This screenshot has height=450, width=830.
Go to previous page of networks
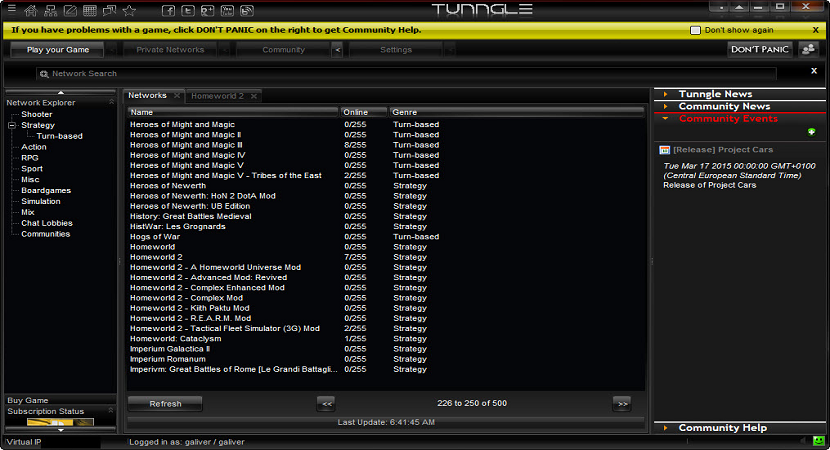coord(327,404)
